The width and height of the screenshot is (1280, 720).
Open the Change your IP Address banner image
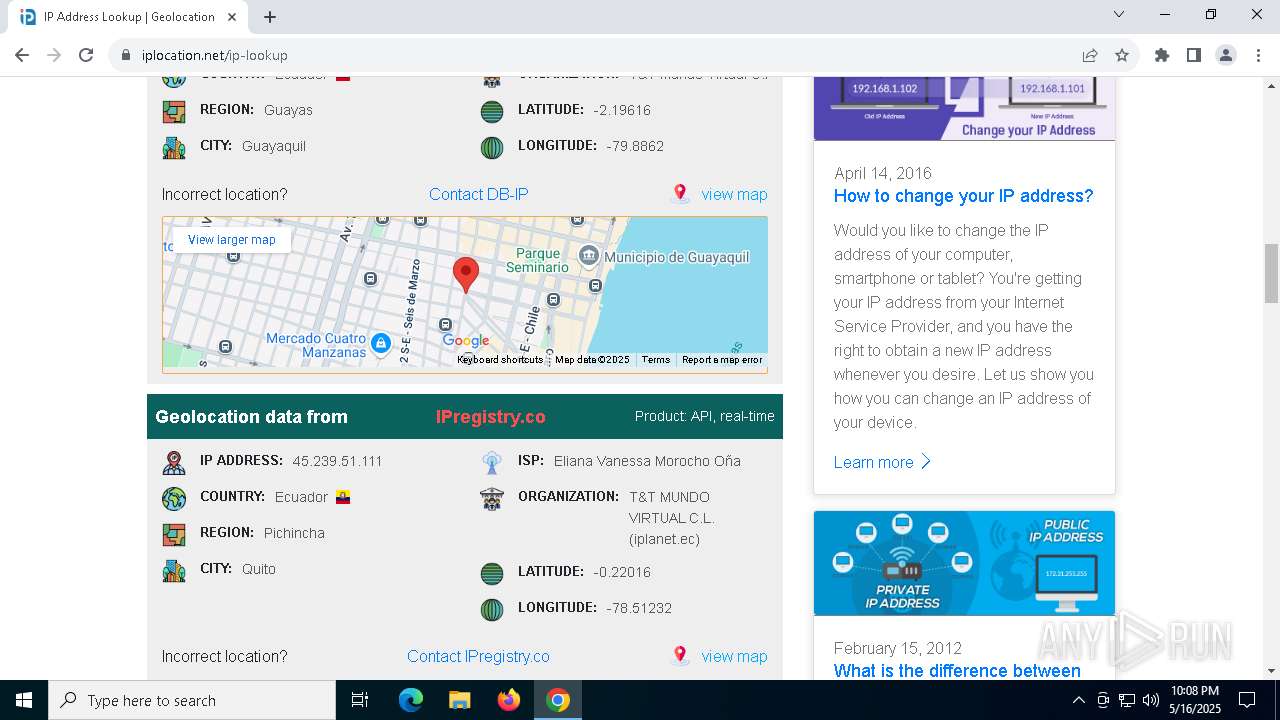coord(964,109)
